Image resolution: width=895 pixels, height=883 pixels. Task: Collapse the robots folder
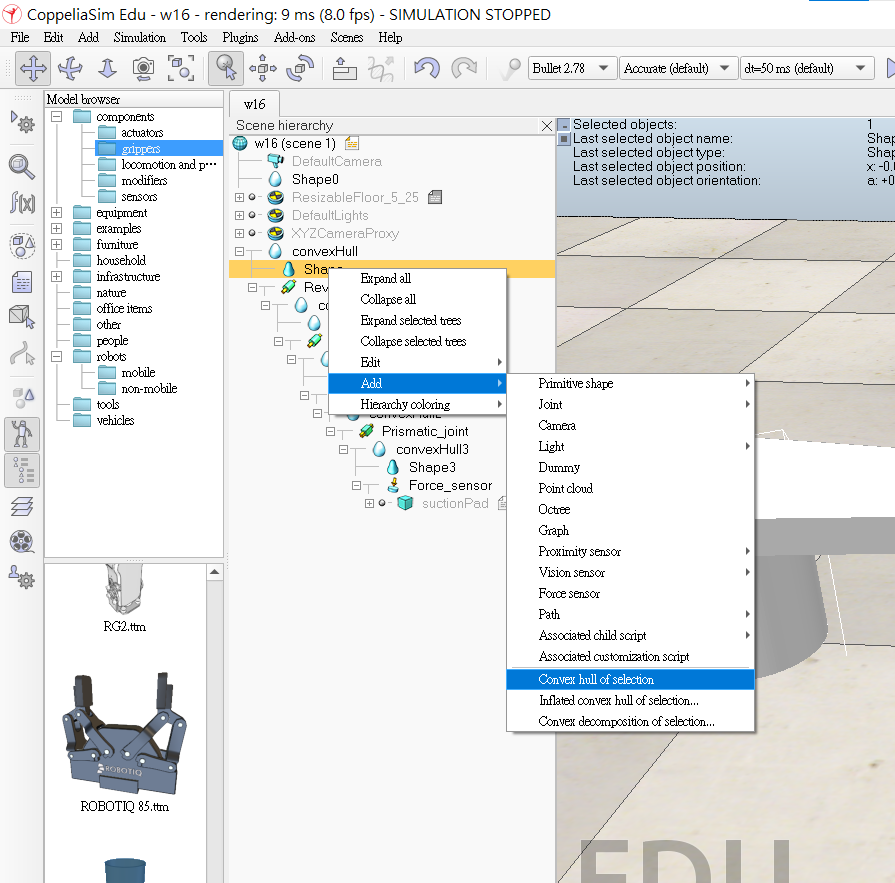[57, 356]
